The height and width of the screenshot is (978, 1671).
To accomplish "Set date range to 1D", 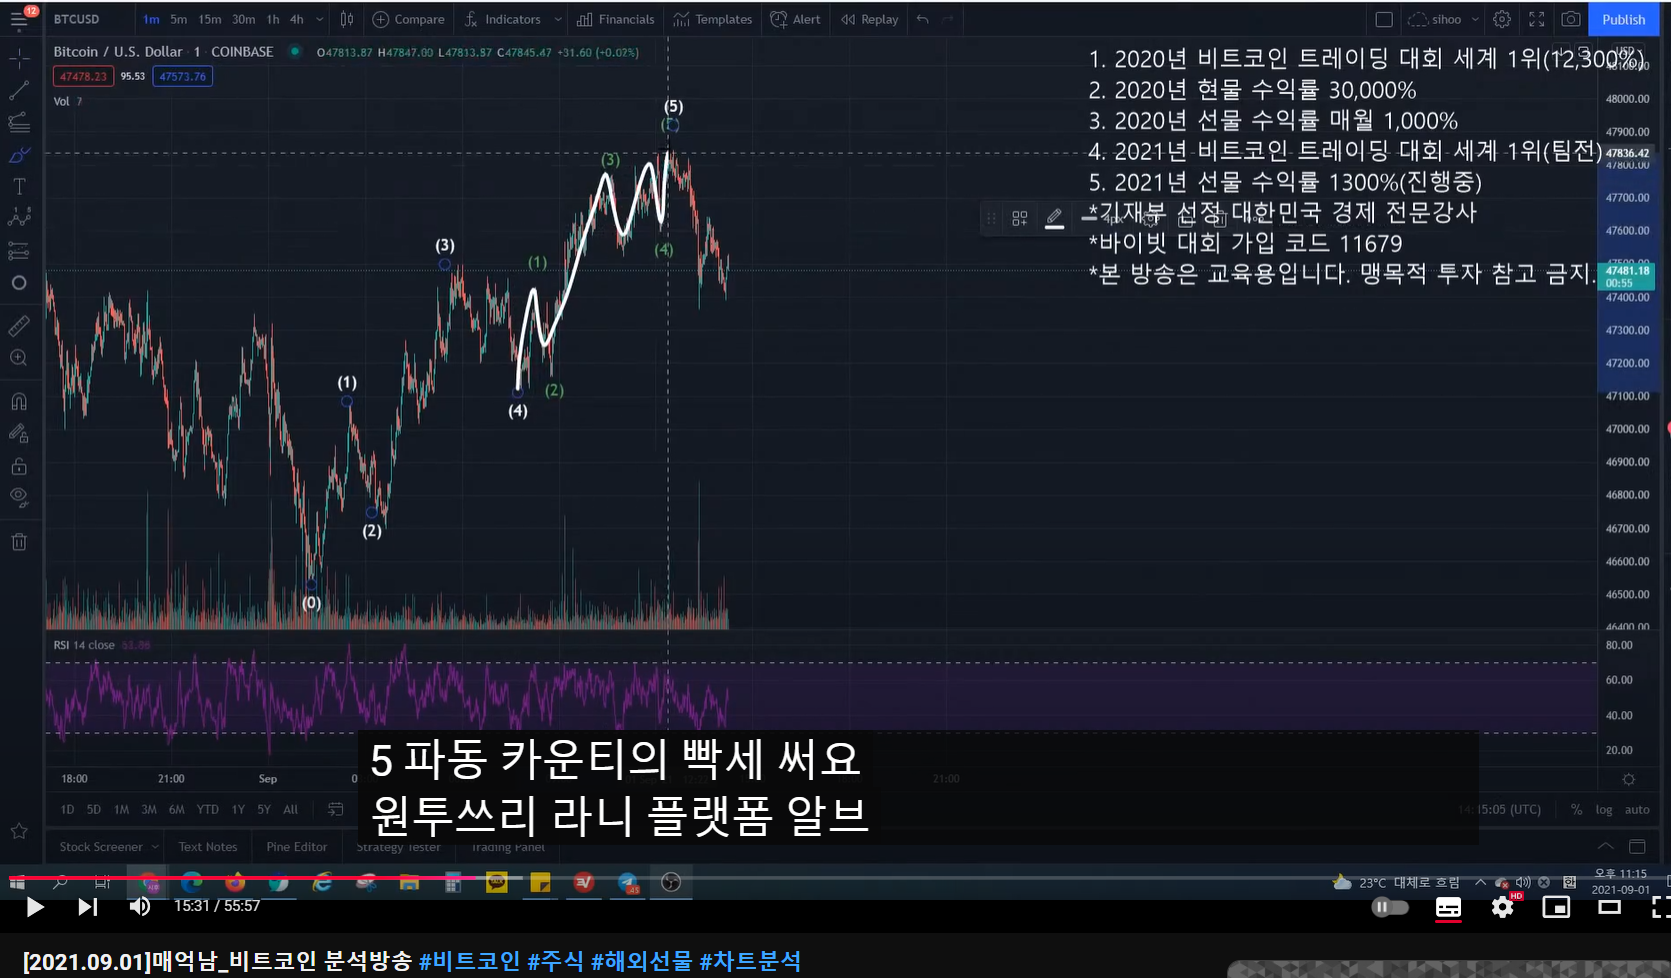I will [x=67, y=809].
